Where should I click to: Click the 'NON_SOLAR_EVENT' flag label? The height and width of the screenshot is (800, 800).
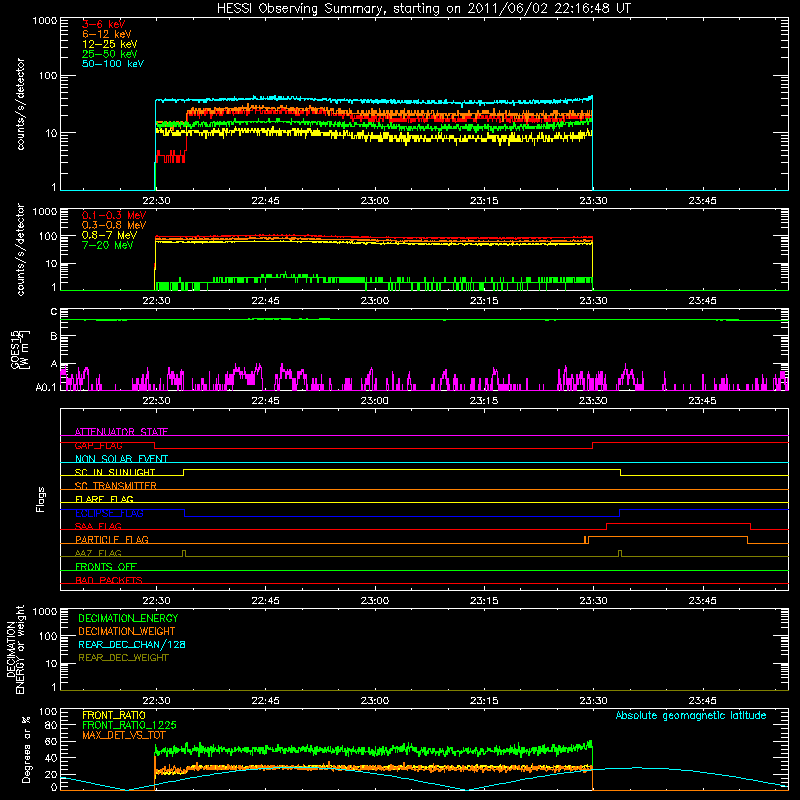tap(121, 459)
